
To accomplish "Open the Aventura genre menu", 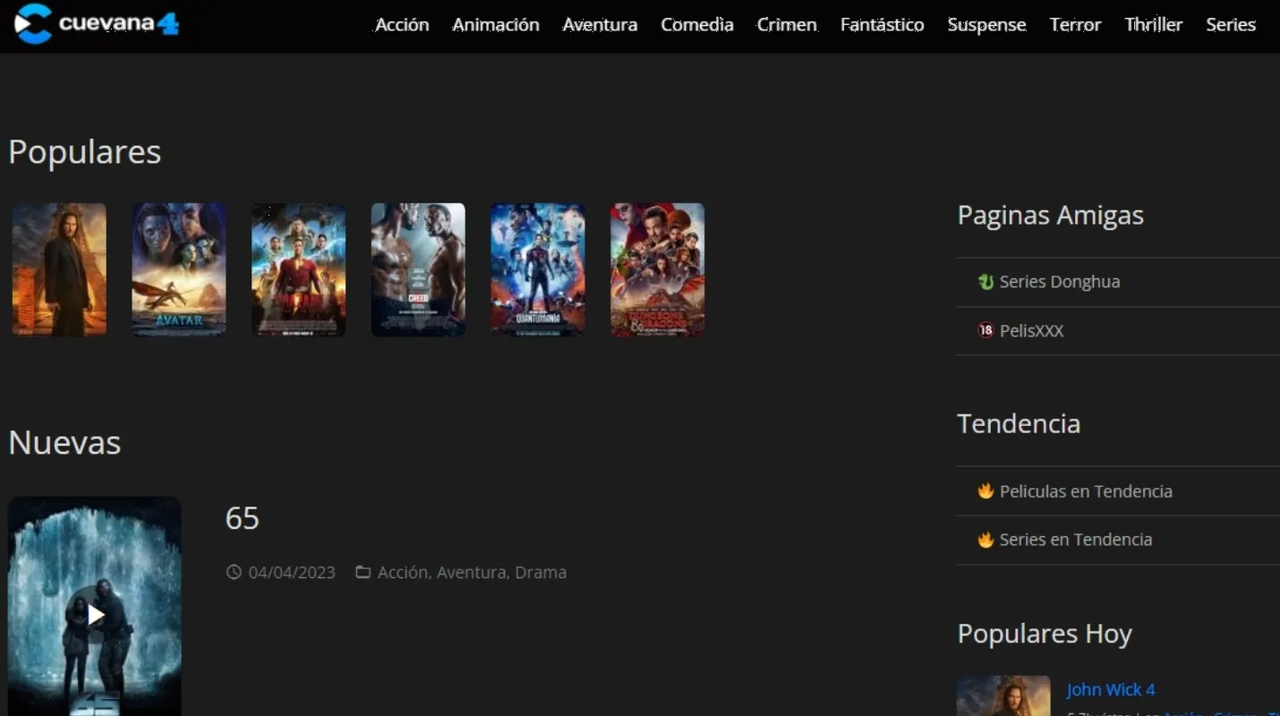I will (x=600, y=25).
